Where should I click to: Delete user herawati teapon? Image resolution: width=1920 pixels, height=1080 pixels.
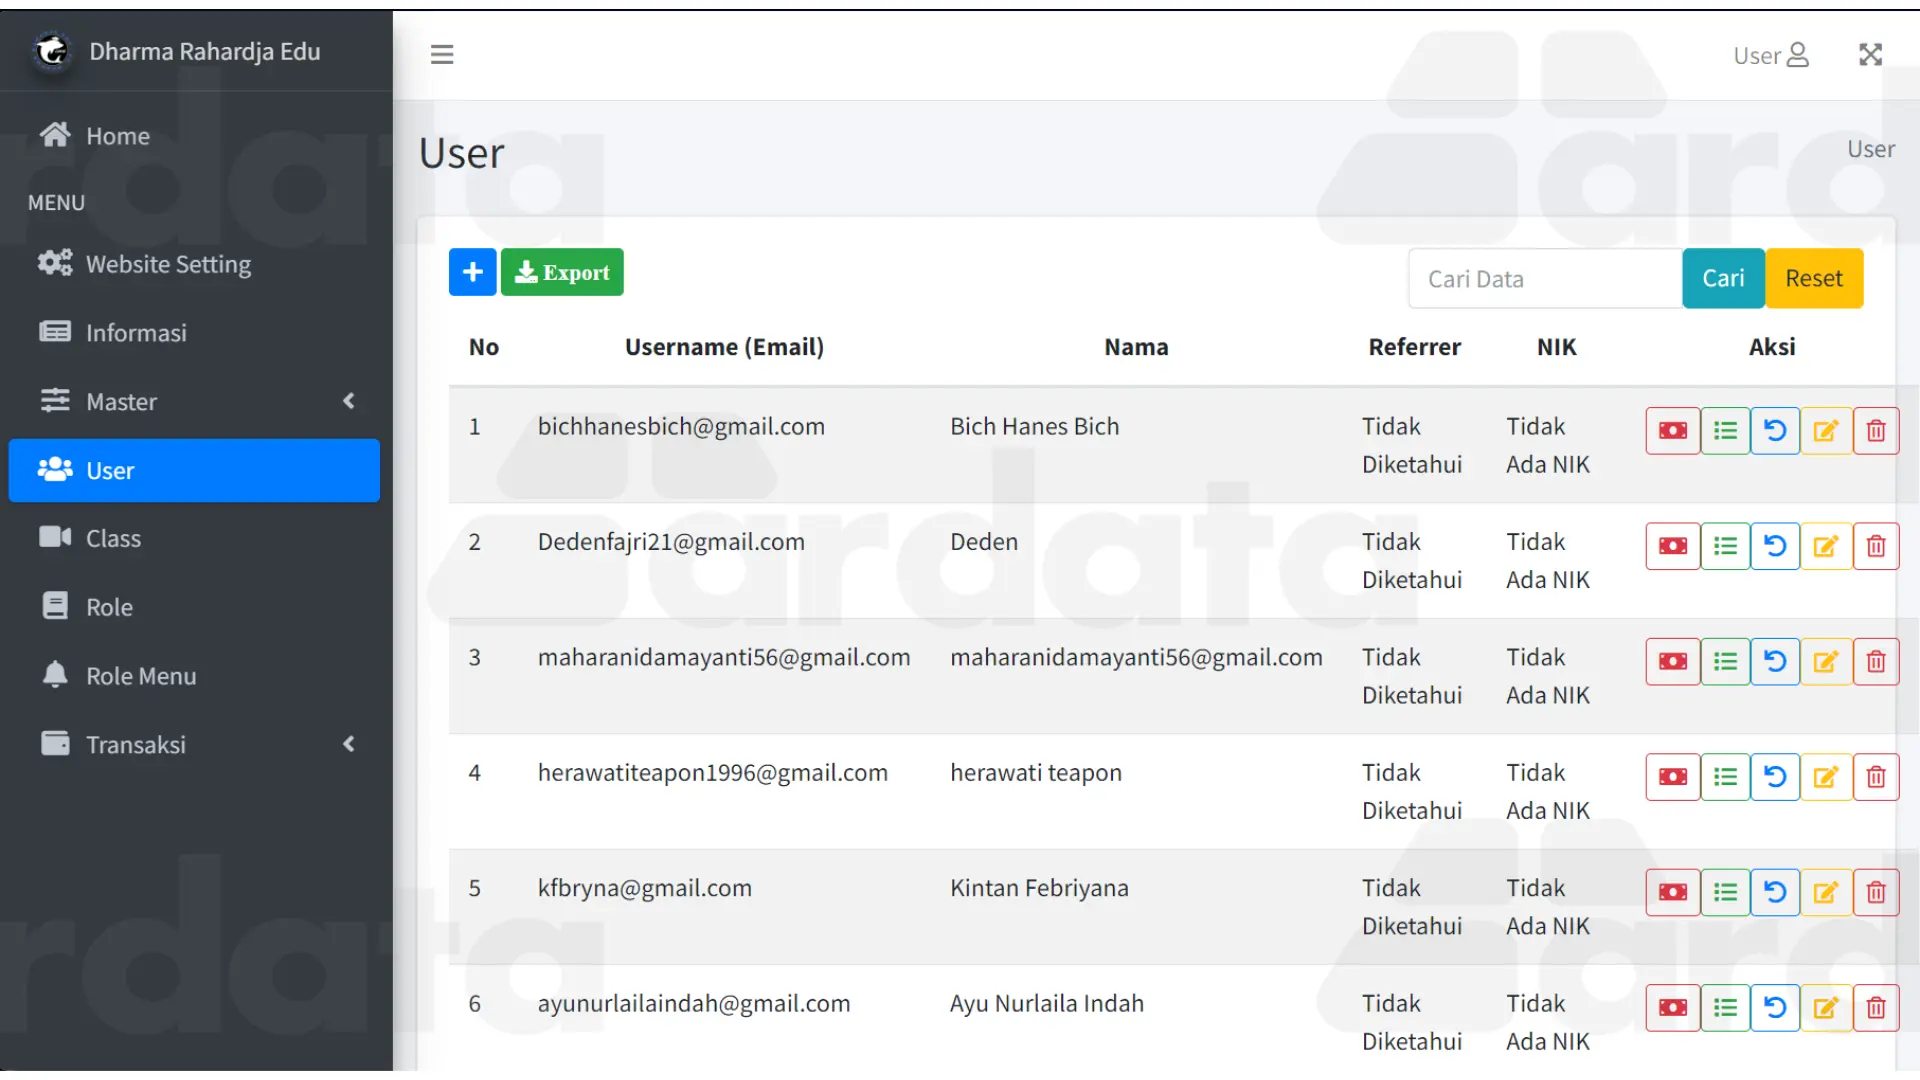[x=1876, y=777]
